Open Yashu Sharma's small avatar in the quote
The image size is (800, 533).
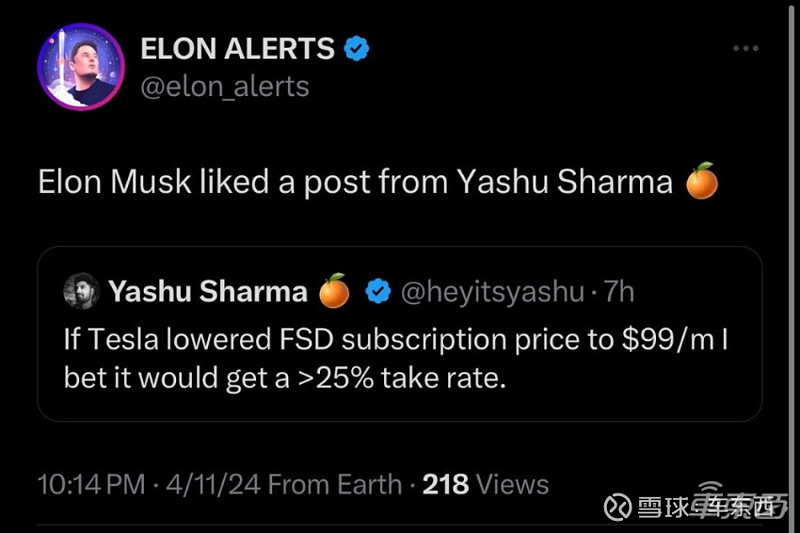coord(80,291)
